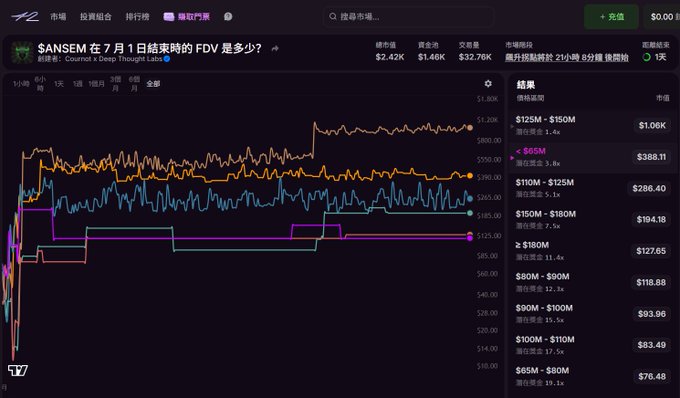Select the $150M - $180M outcome
Viewport: 680px width, 398px height.
(x=592, y=219)
